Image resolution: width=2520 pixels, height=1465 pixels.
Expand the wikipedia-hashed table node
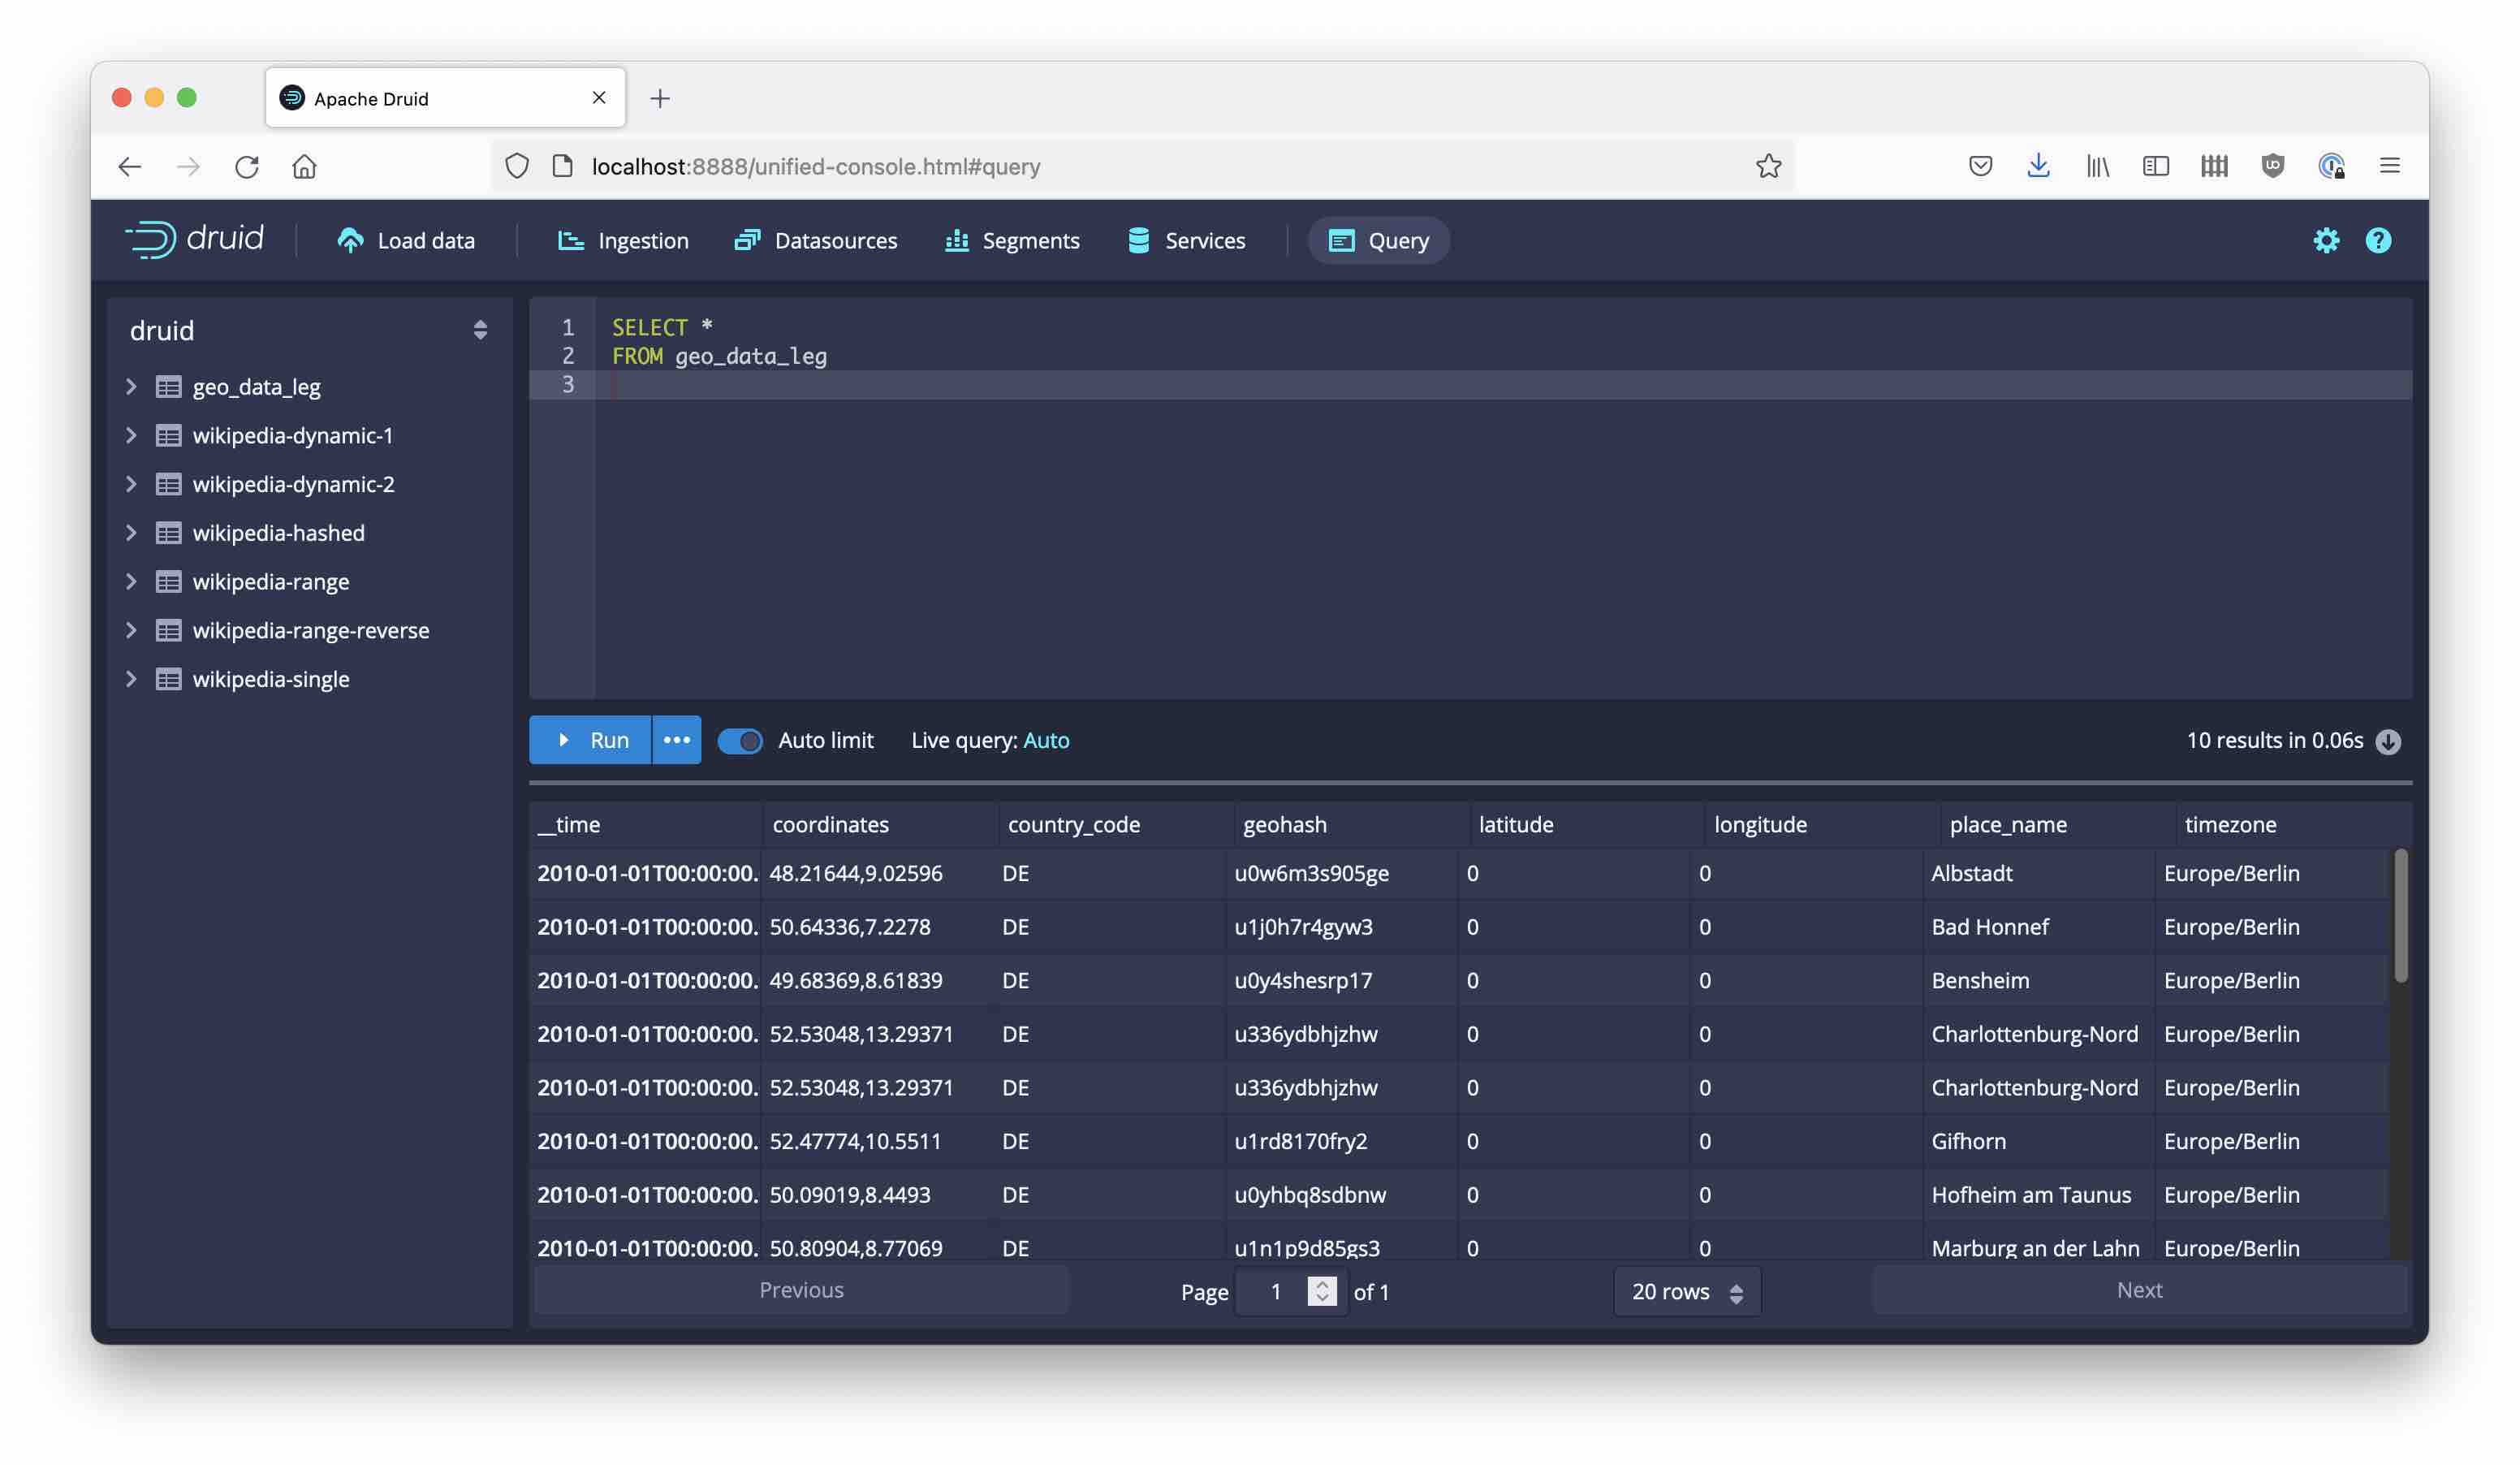point(131,533)
